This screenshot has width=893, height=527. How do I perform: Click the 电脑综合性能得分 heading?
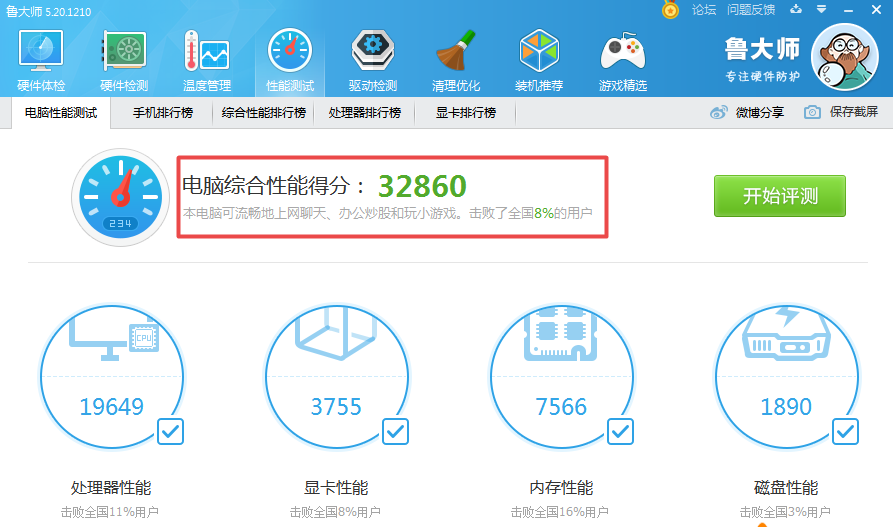tap(273, 186)
